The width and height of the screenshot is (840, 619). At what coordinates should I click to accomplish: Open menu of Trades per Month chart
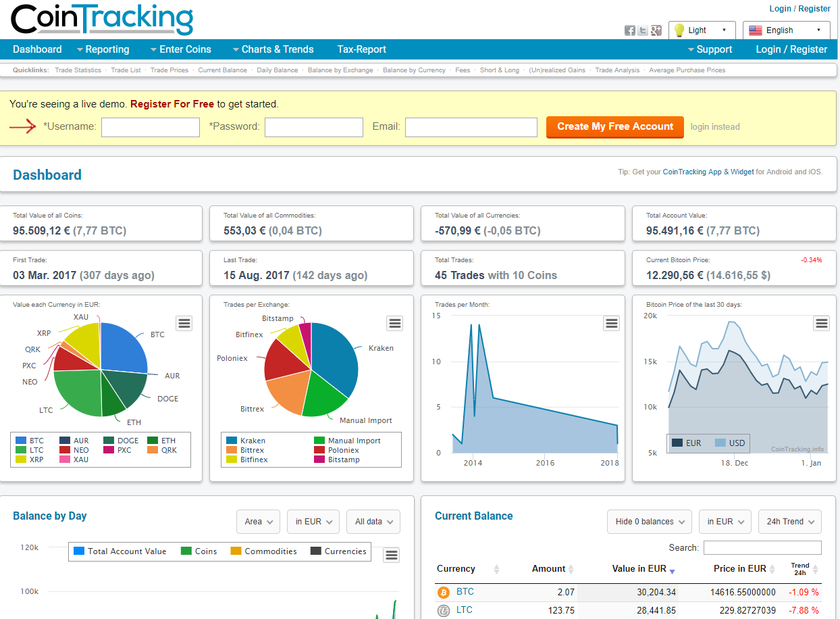pyautogui.click(x=611, y=323)
